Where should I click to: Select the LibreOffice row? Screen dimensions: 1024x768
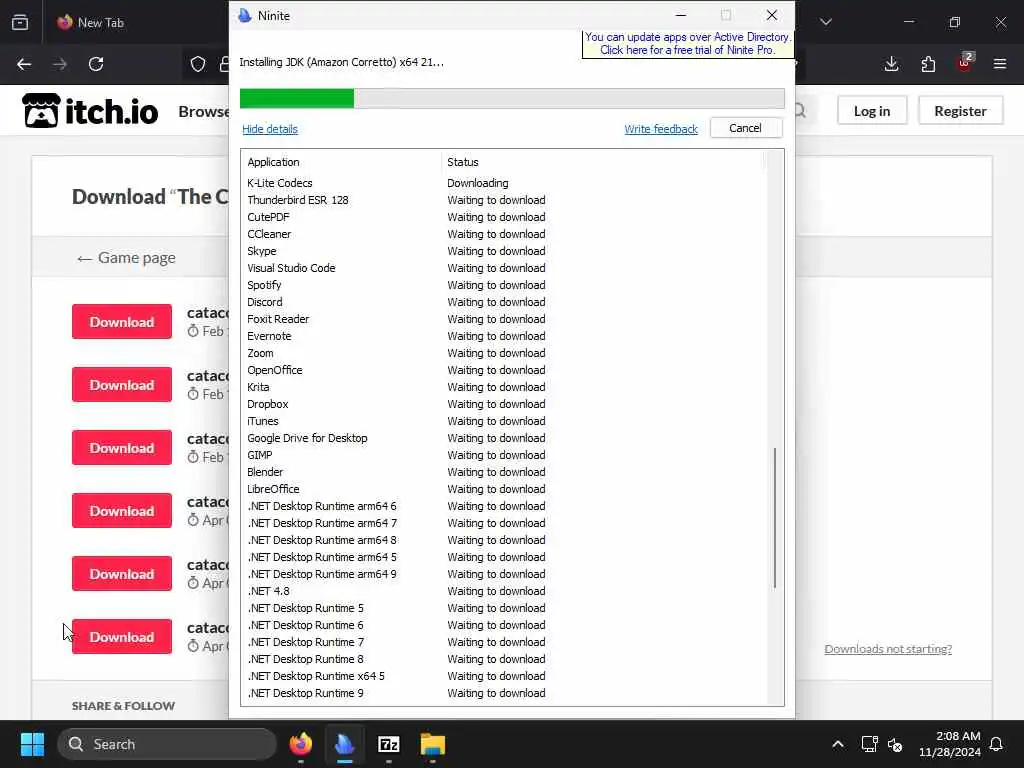[503, 488]
